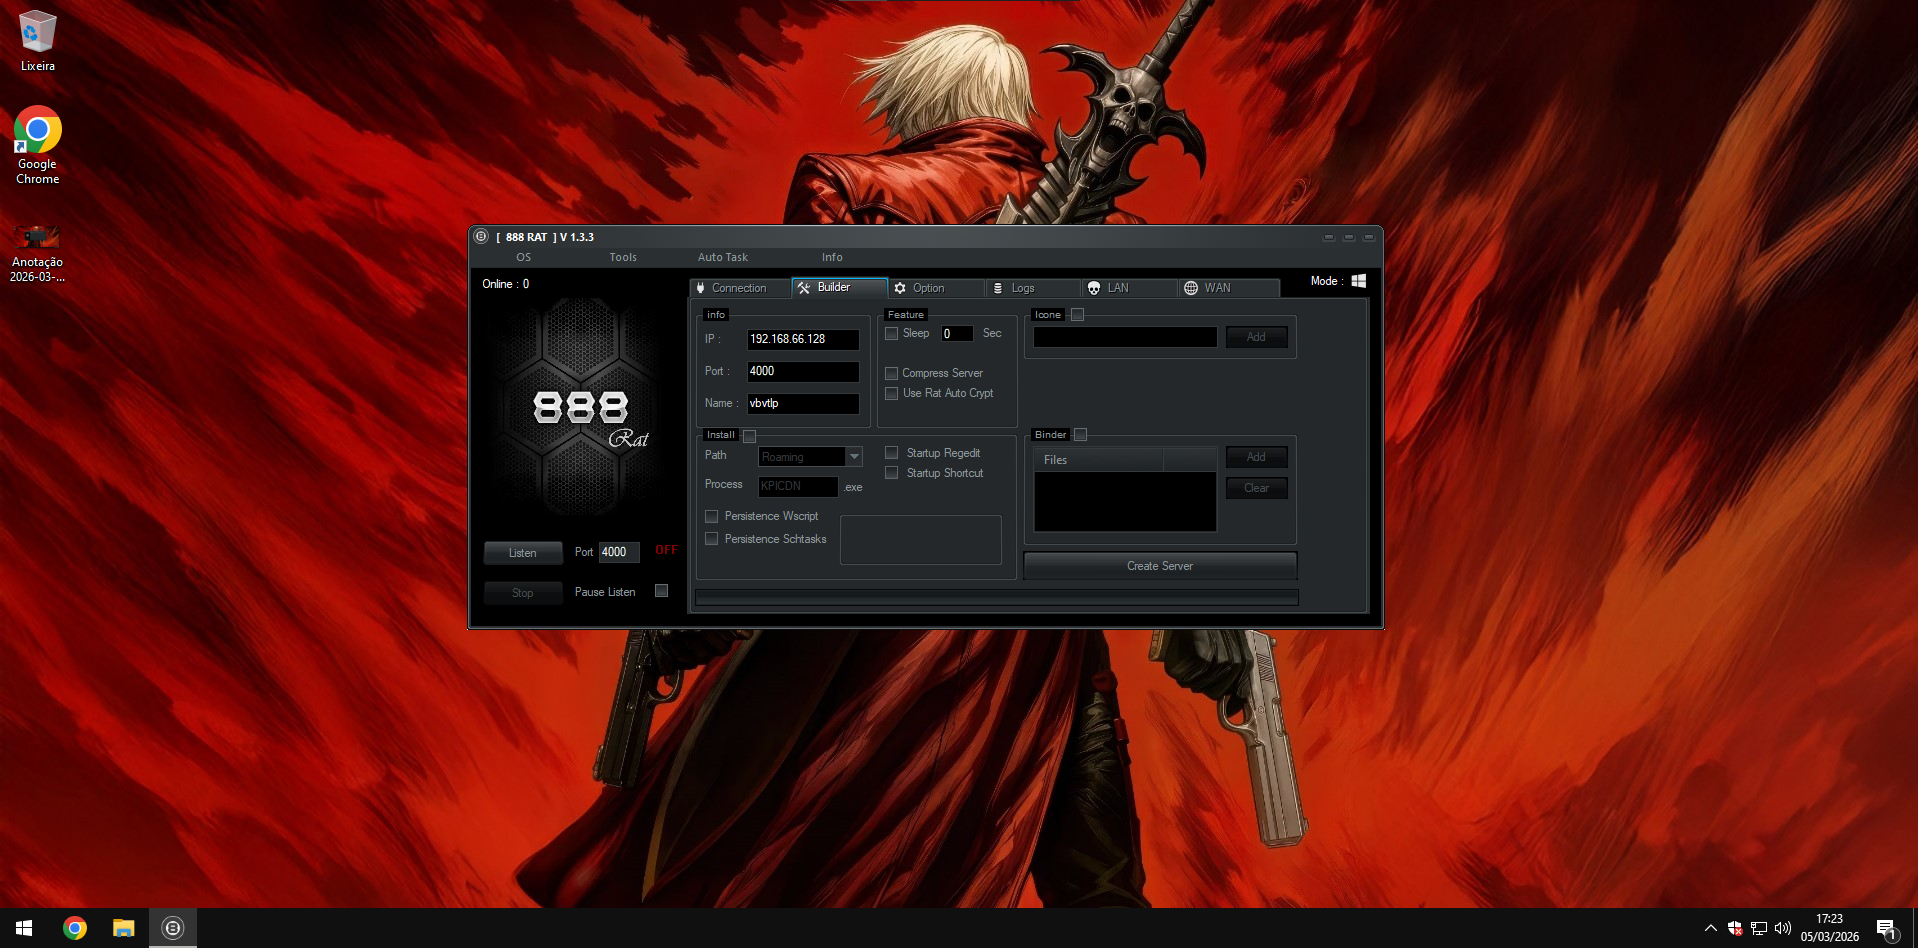This screenshot has height=948, width=1918.
Task: Click the red OFF status text
Action: coord(666,550)
